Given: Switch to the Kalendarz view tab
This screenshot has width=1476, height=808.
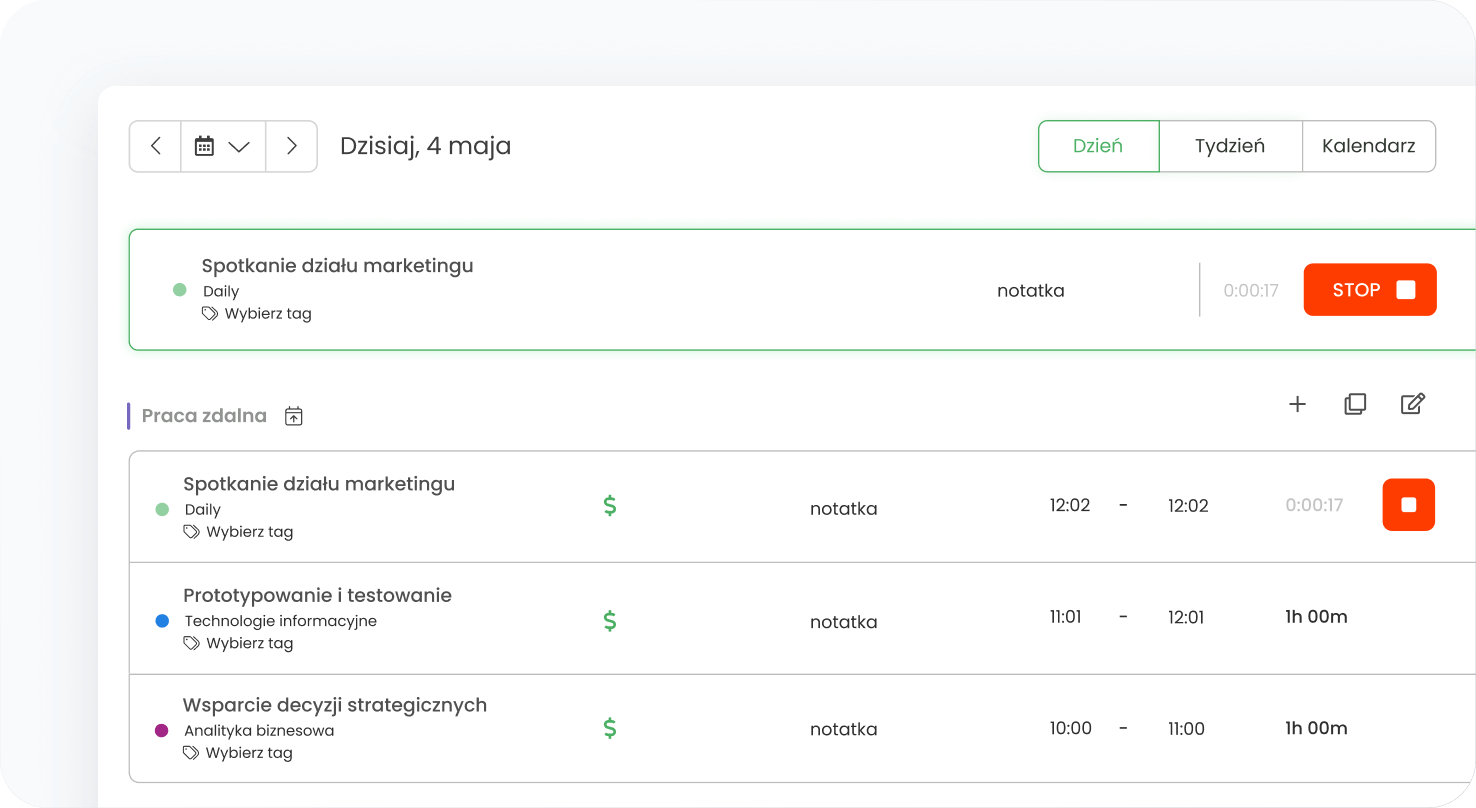Looking at the screenshot, I should (x=1368, y=146).
